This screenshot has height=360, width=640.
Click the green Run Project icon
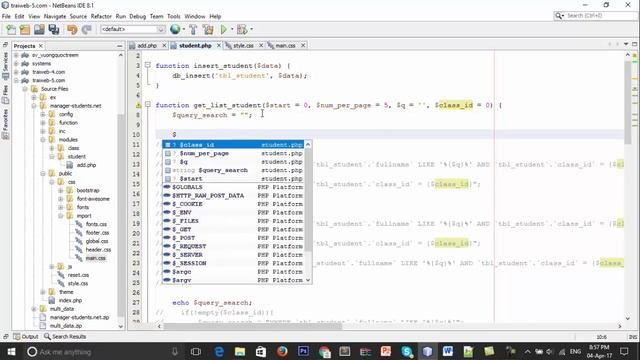pyautogui.click(x=223, y=29)
